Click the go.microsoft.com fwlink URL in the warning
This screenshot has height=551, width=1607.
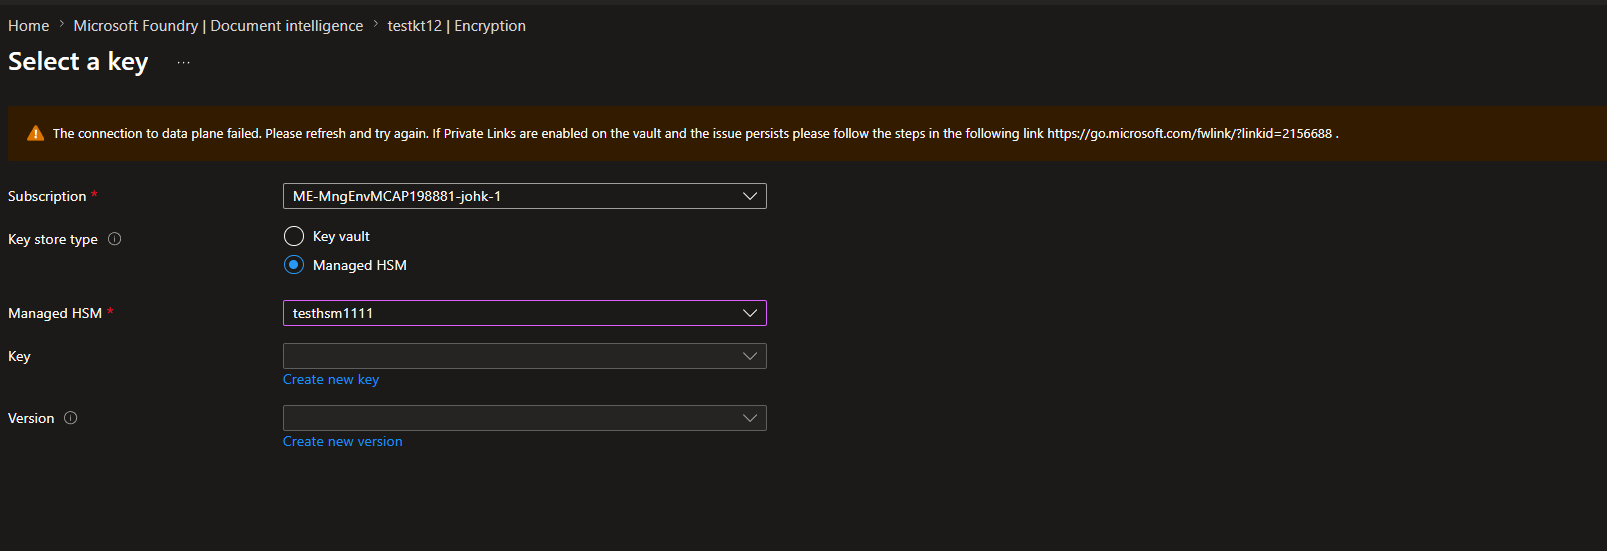click(1189, 133)
